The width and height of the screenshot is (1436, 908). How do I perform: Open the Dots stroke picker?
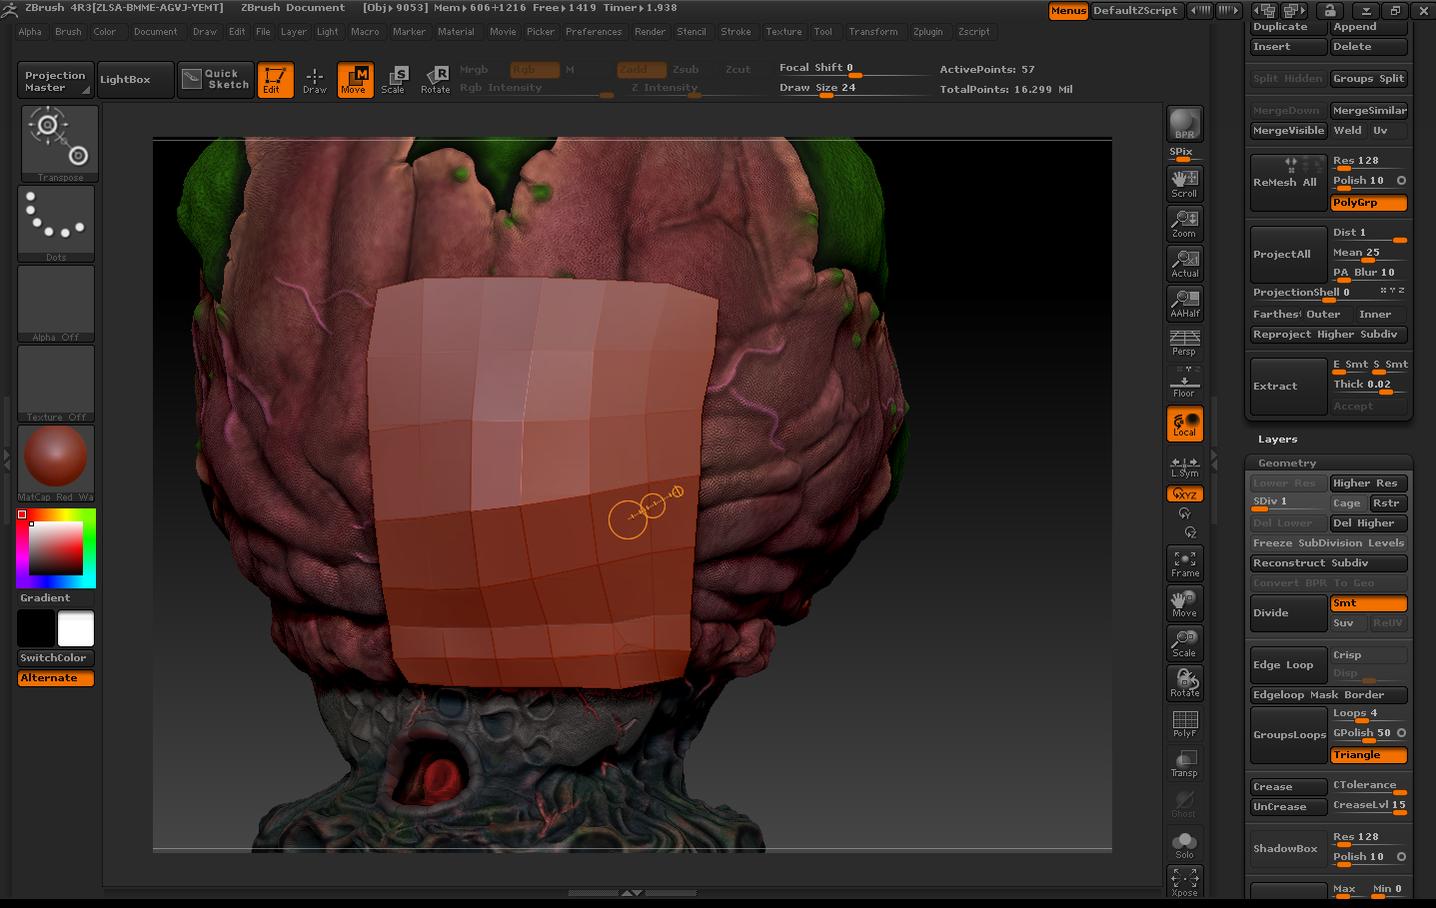(x=58, y=223)
